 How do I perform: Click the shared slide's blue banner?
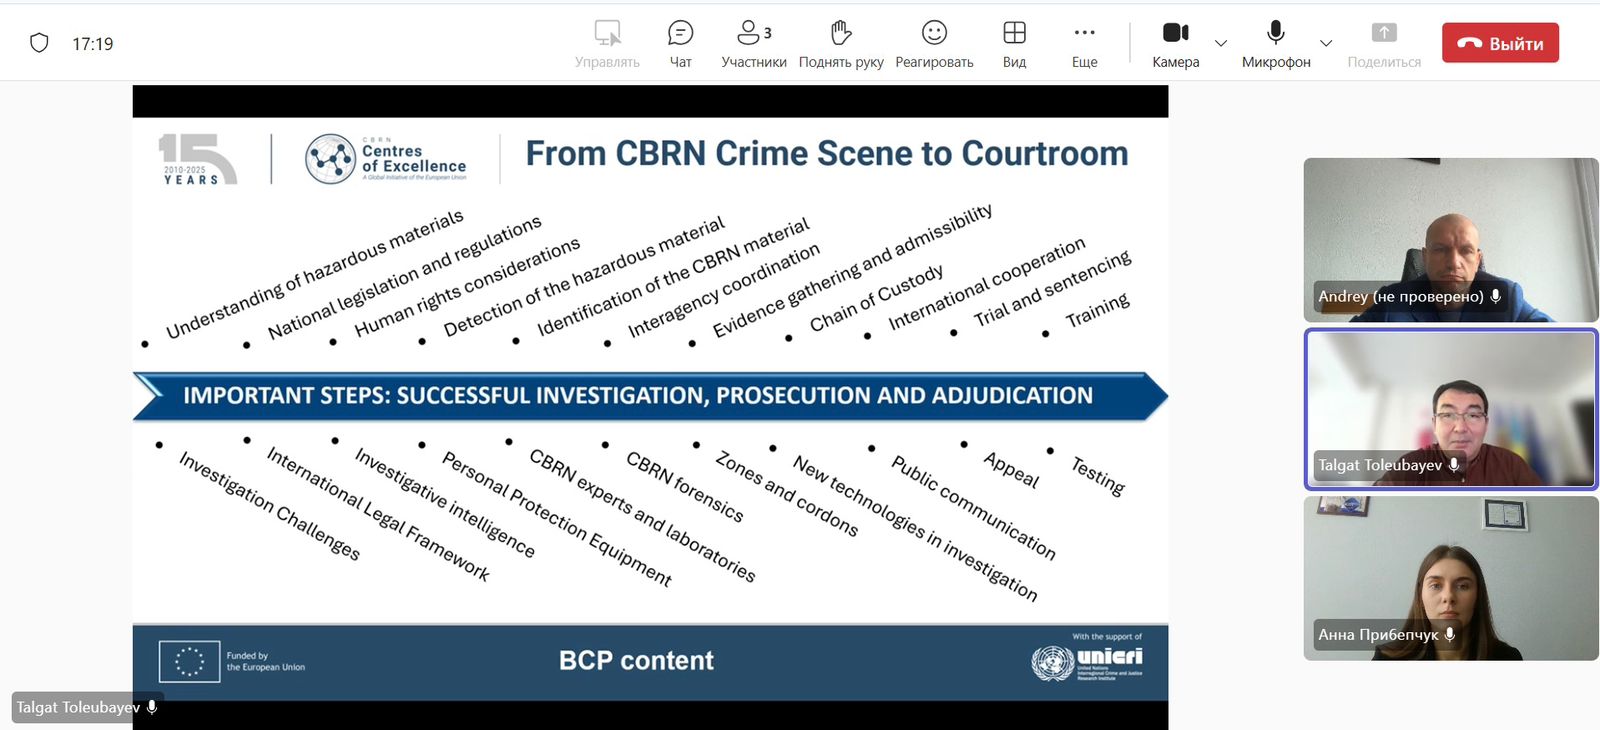[x=650, y=396]
